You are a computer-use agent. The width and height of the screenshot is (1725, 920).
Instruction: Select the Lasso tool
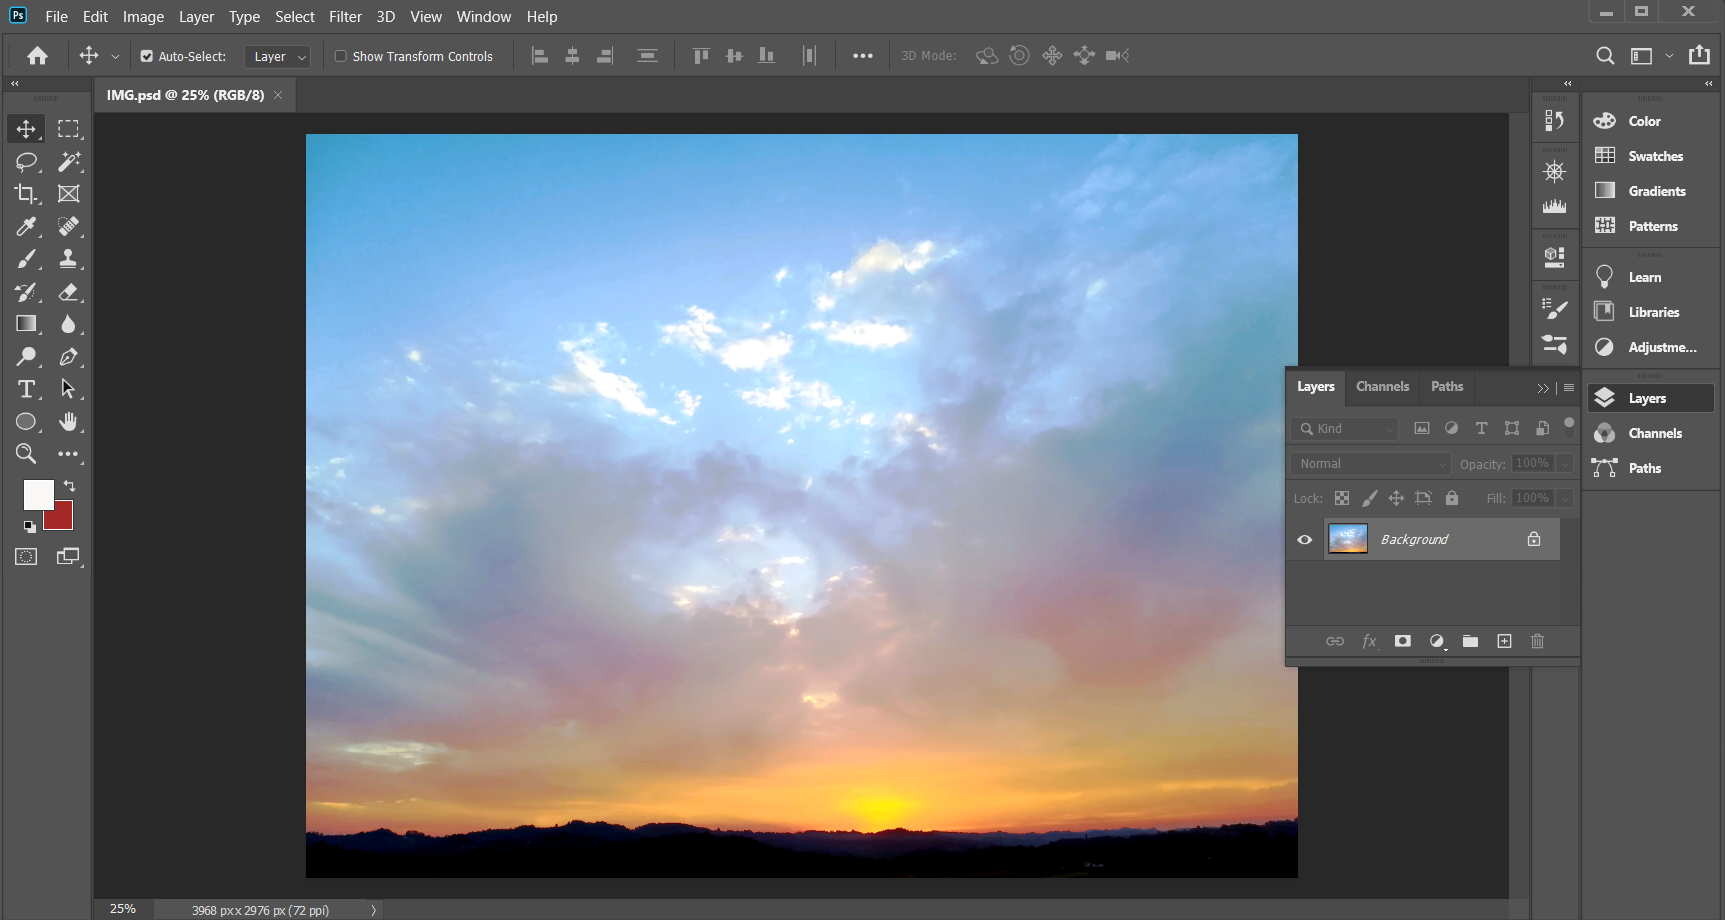(26, 161)
